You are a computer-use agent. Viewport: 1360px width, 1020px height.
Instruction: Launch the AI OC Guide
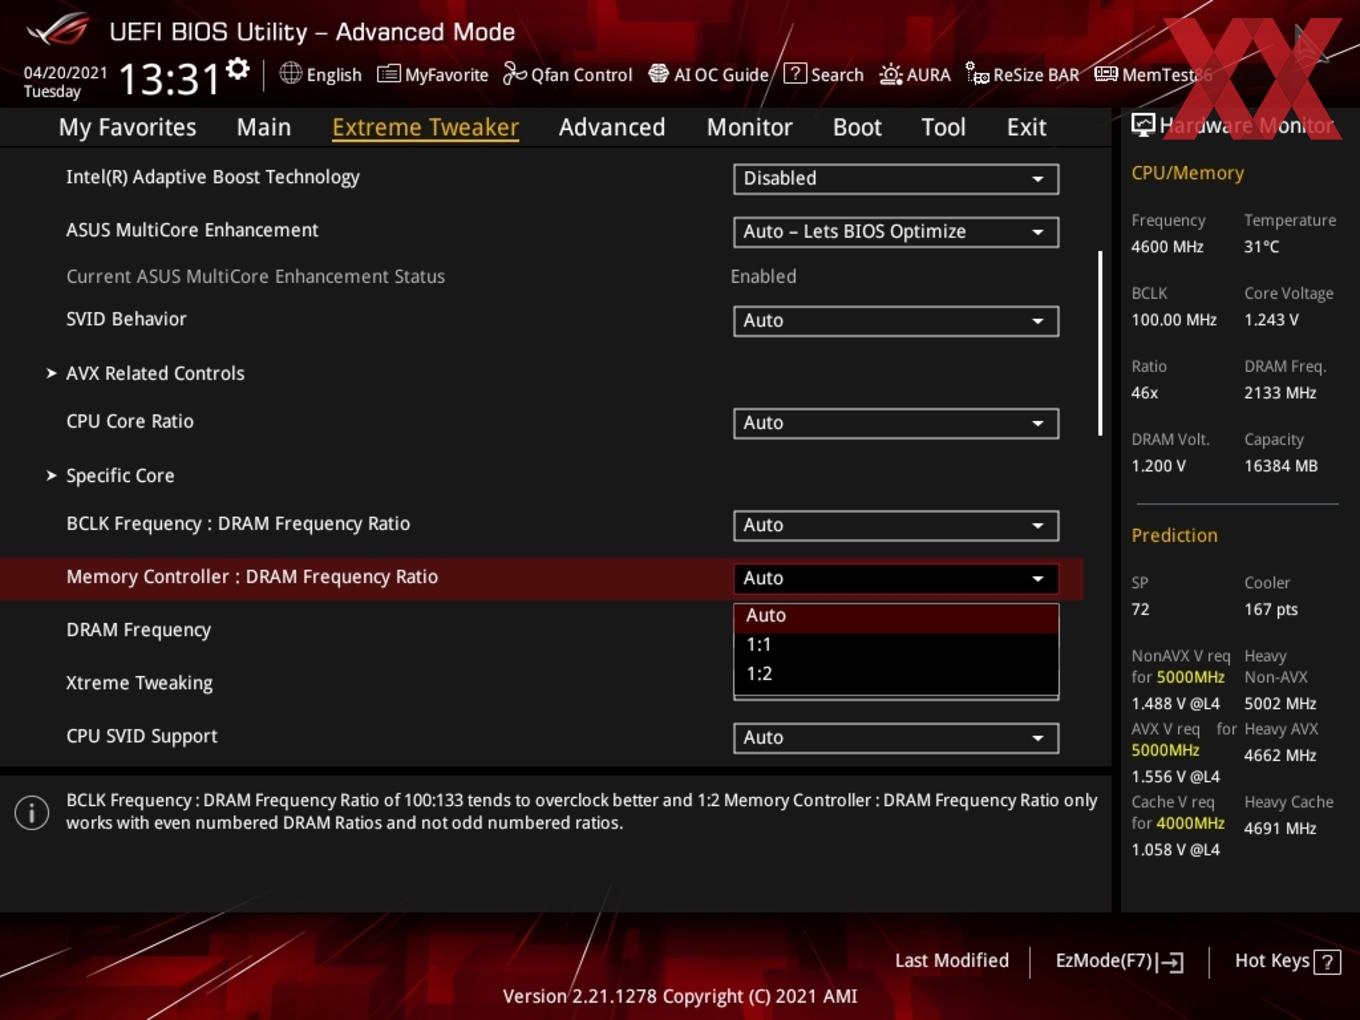point(709,74)
